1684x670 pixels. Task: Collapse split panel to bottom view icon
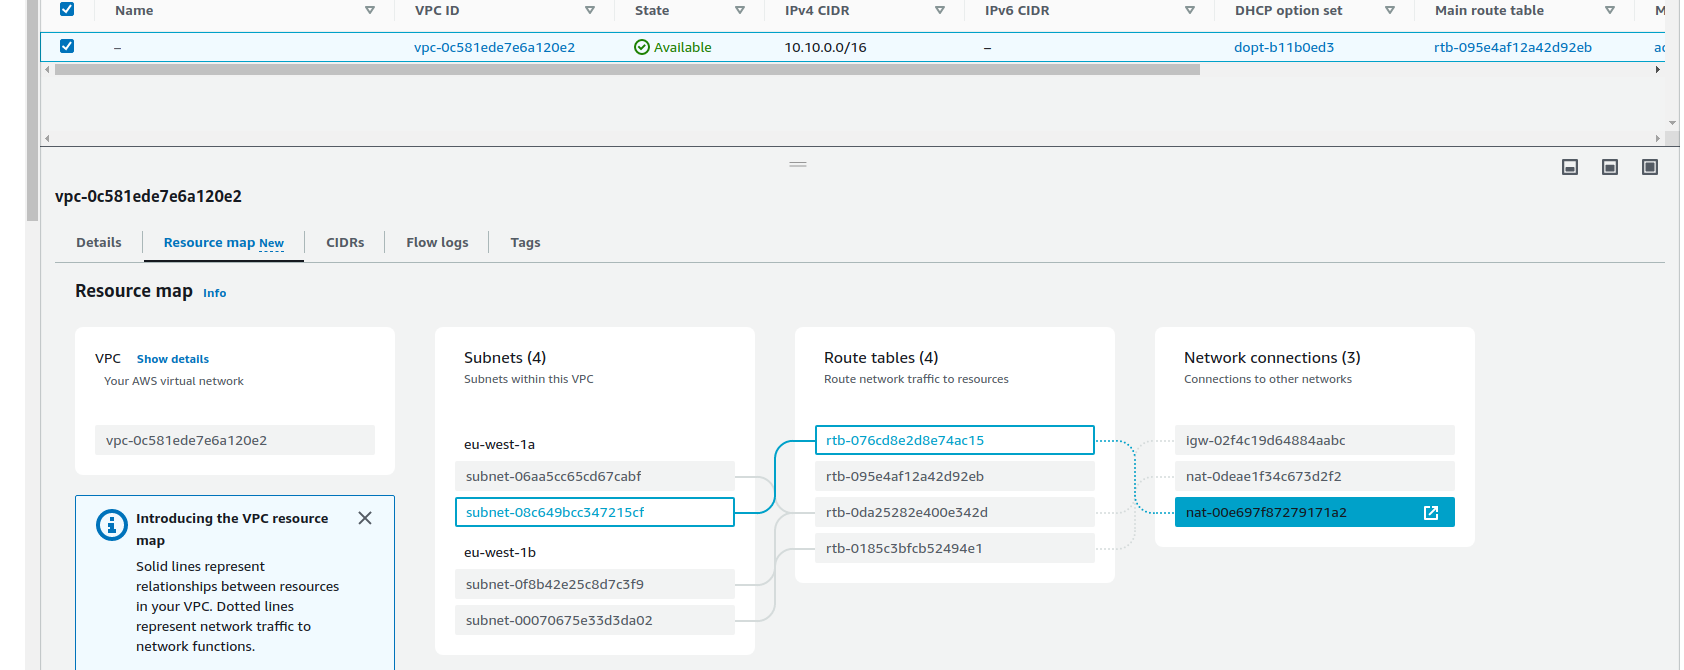click(x=1570, y=167)
